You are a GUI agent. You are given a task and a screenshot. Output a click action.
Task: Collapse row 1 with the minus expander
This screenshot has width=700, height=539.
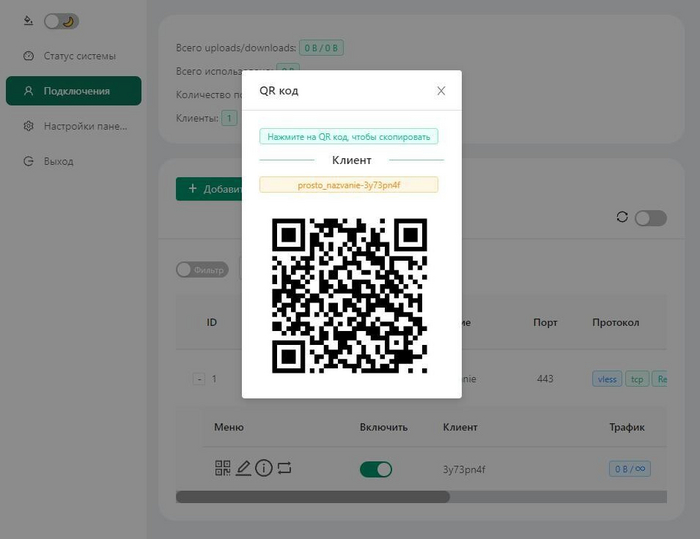click(x=199, y=379)
